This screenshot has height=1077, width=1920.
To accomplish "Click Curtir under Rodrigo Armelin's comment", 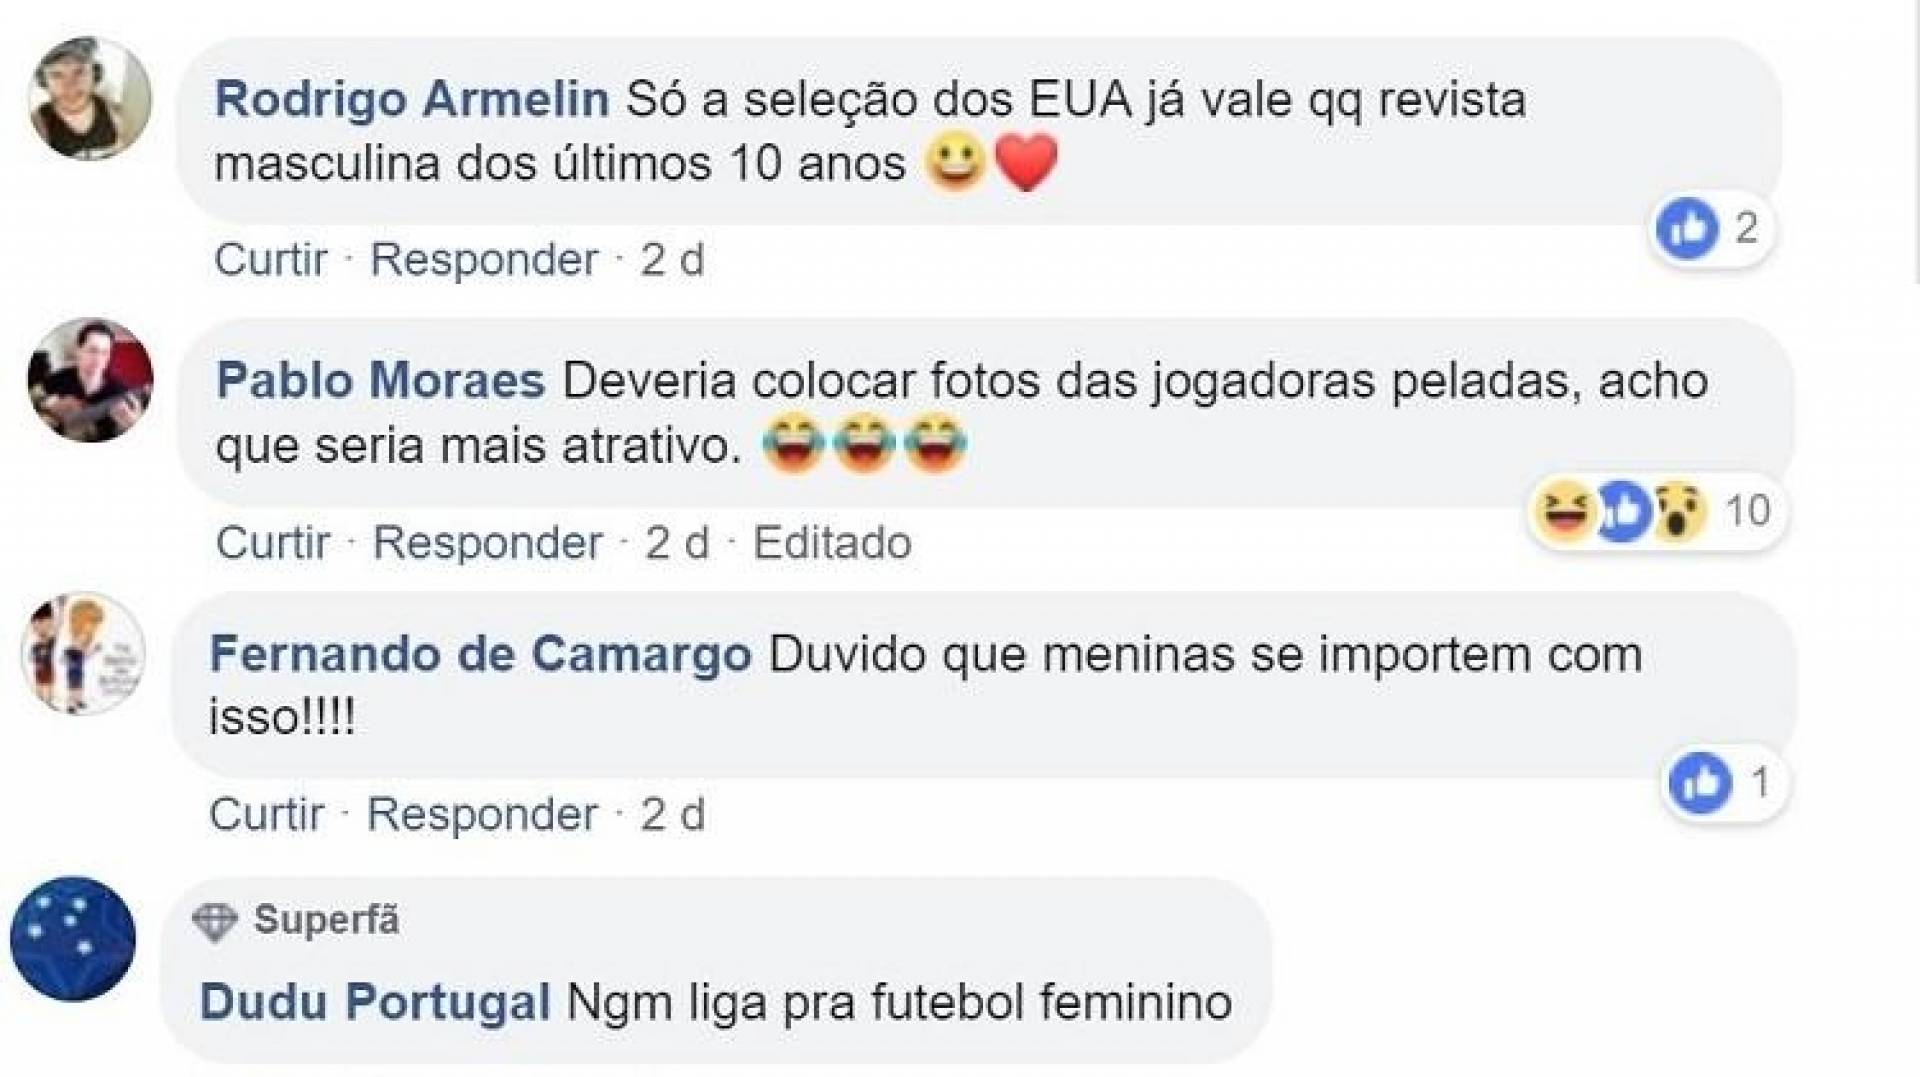I will pyautogui.click(x=270, y=260).
